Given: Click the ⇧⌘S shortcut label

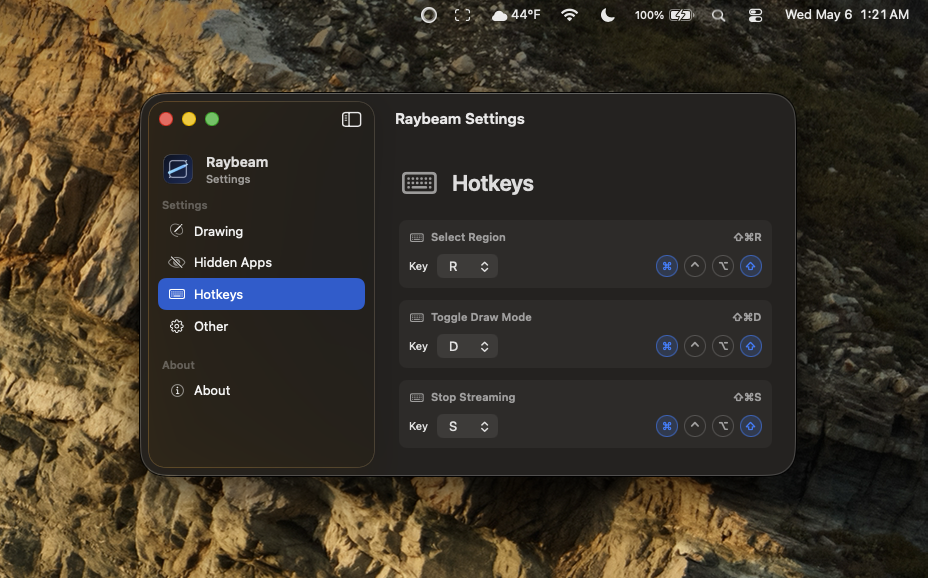Looking at the screenshot, I should coord(747,397).
